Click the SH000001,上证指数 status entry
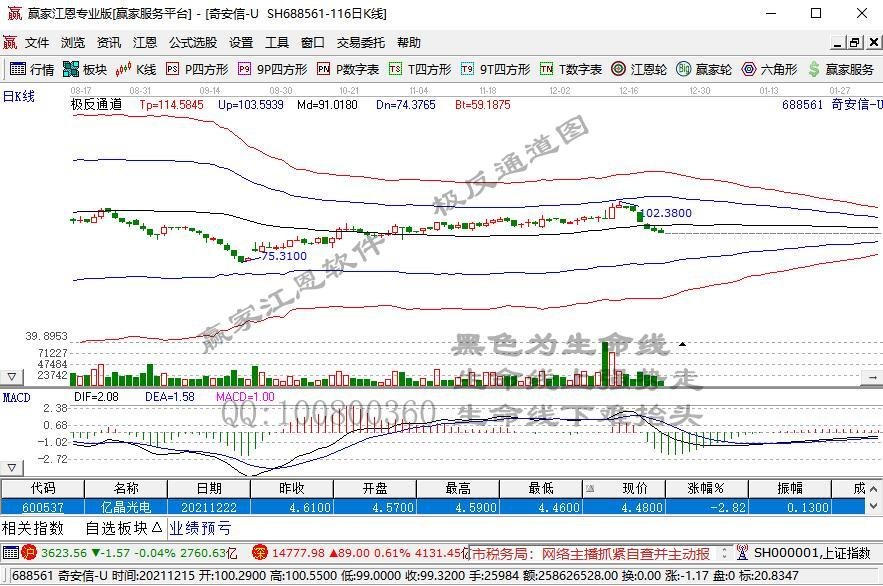This screenshot has width=883, height=586. 813,553
